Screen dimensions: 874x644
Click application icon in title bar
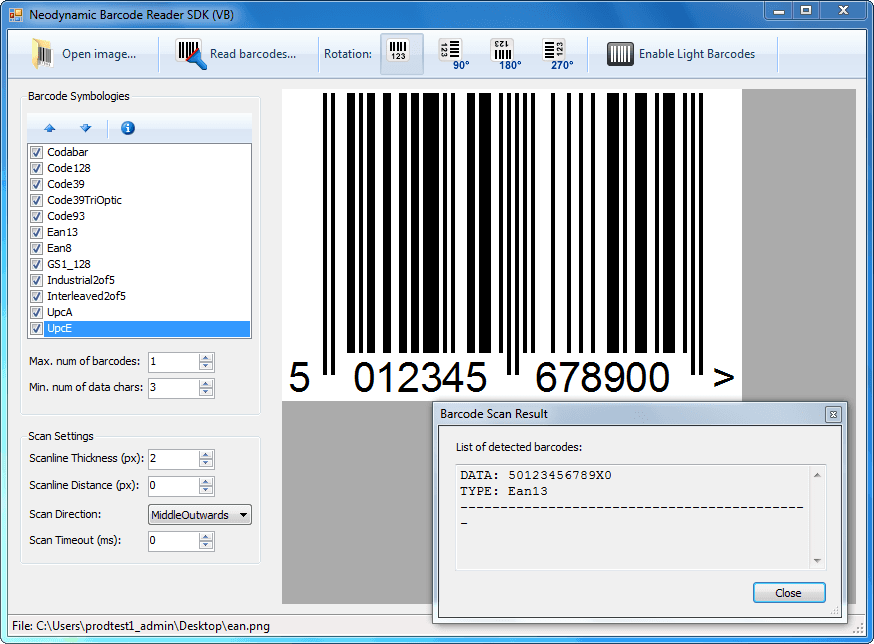coord(16,15)
